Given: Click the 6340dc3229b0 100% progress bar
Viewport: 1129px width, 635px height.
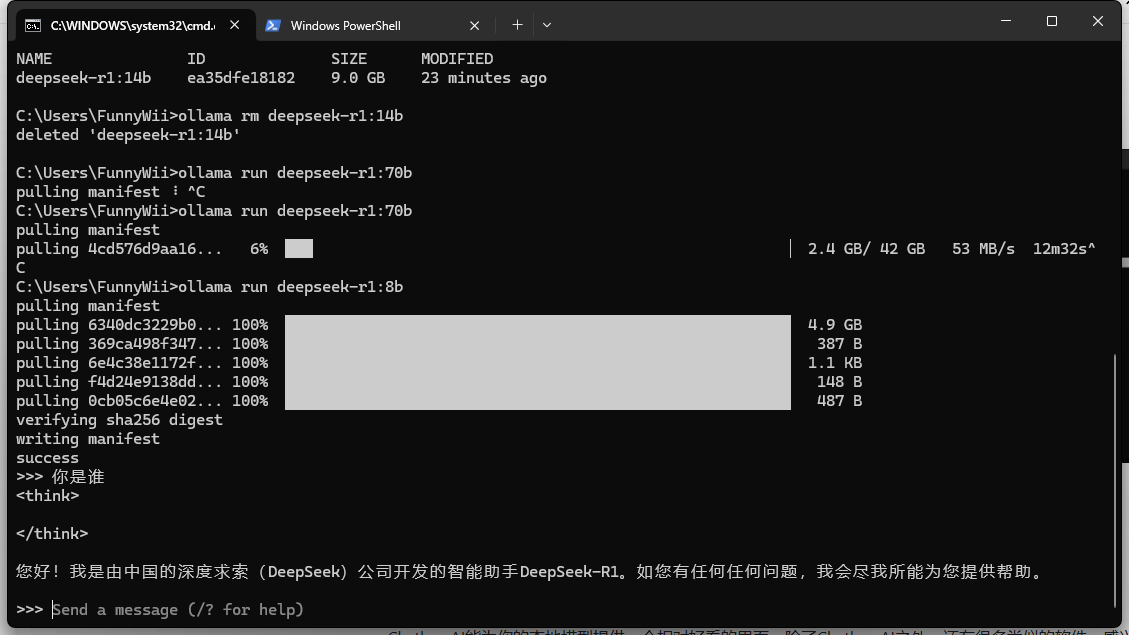Looking at the screenshot, I should click(x=538, y=325).
